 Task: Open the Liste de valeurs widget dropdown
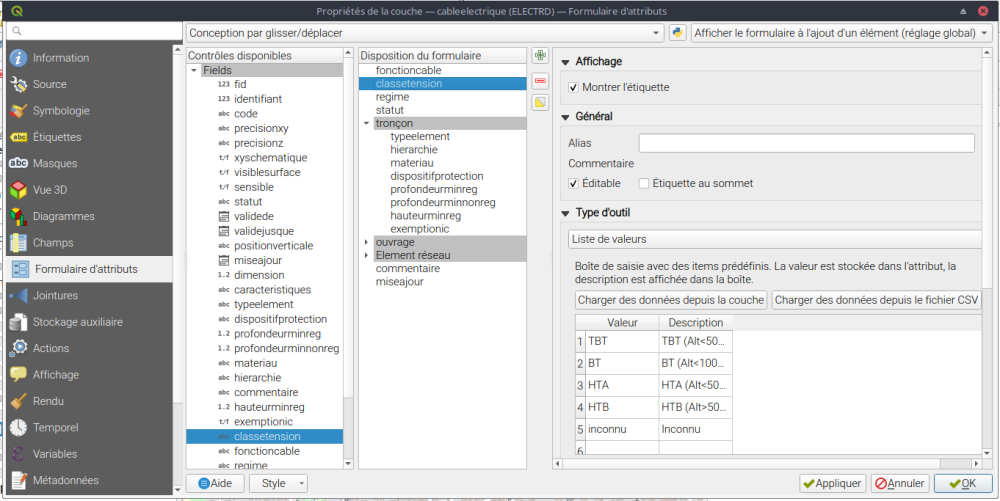pos(774,239)
